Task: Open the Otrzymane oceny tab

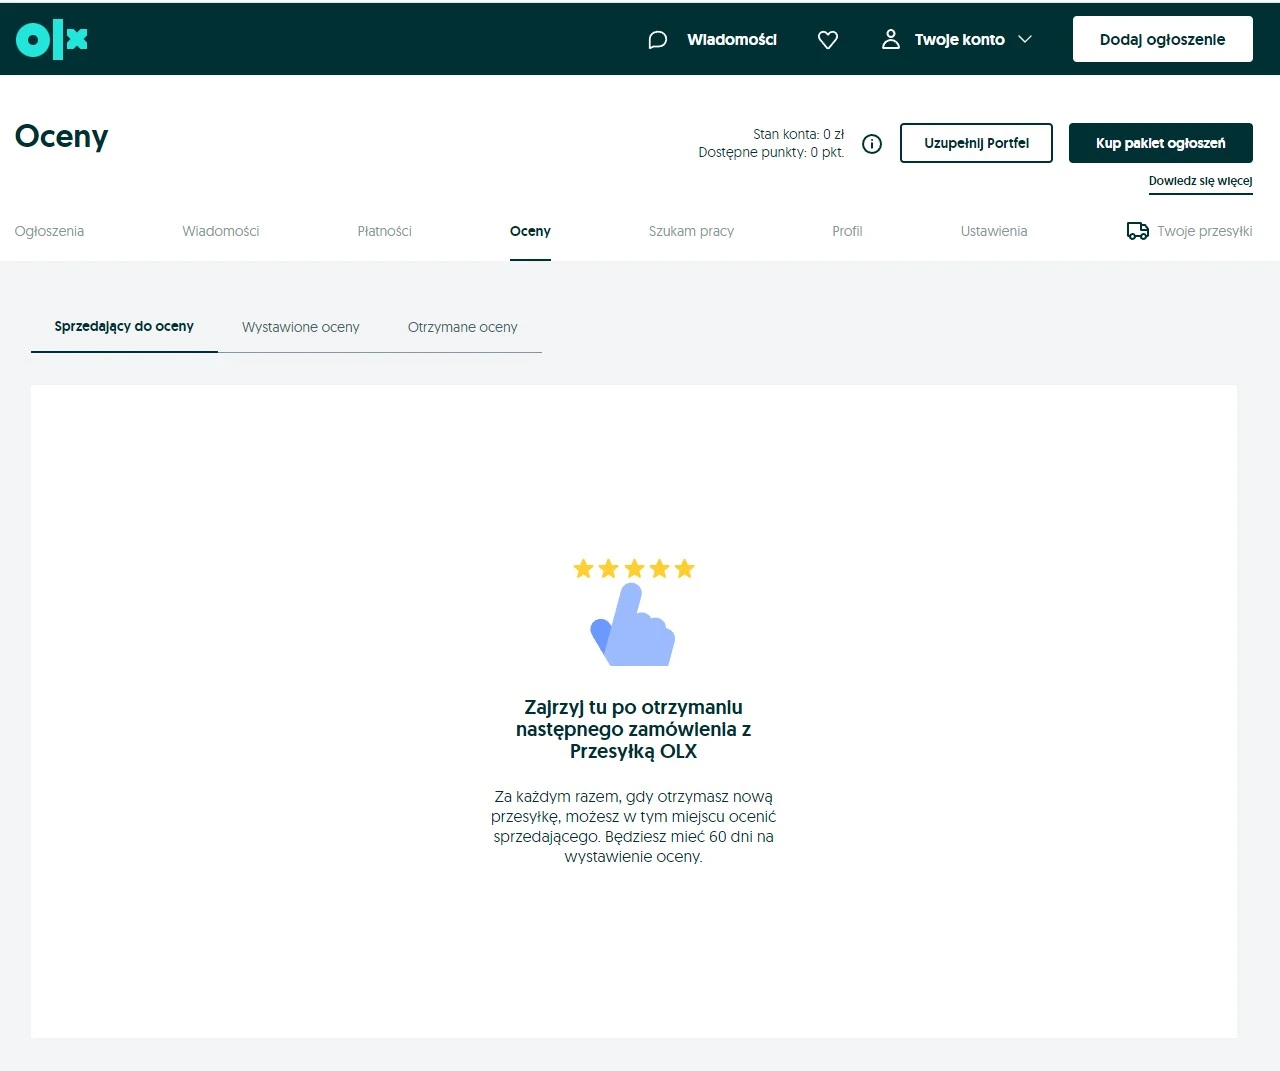Action: 462,327
